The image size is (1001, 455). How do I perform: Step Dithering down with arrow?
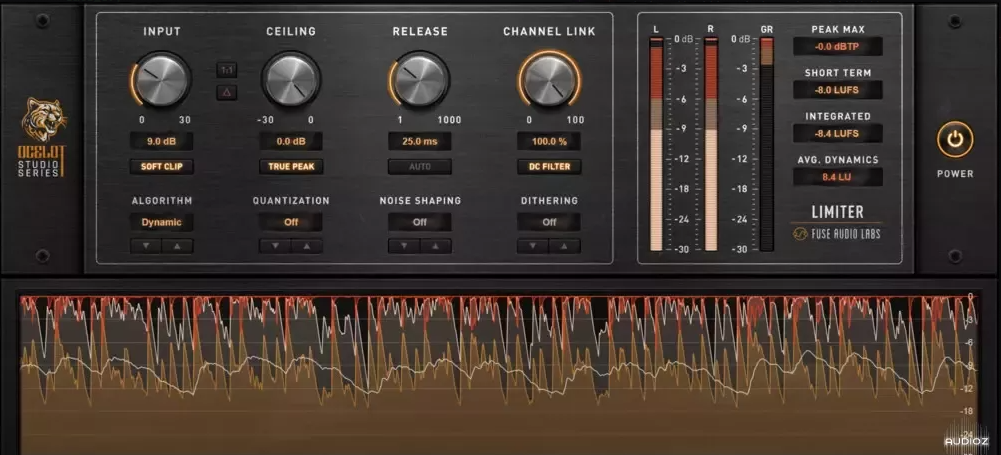pos(533,246)
